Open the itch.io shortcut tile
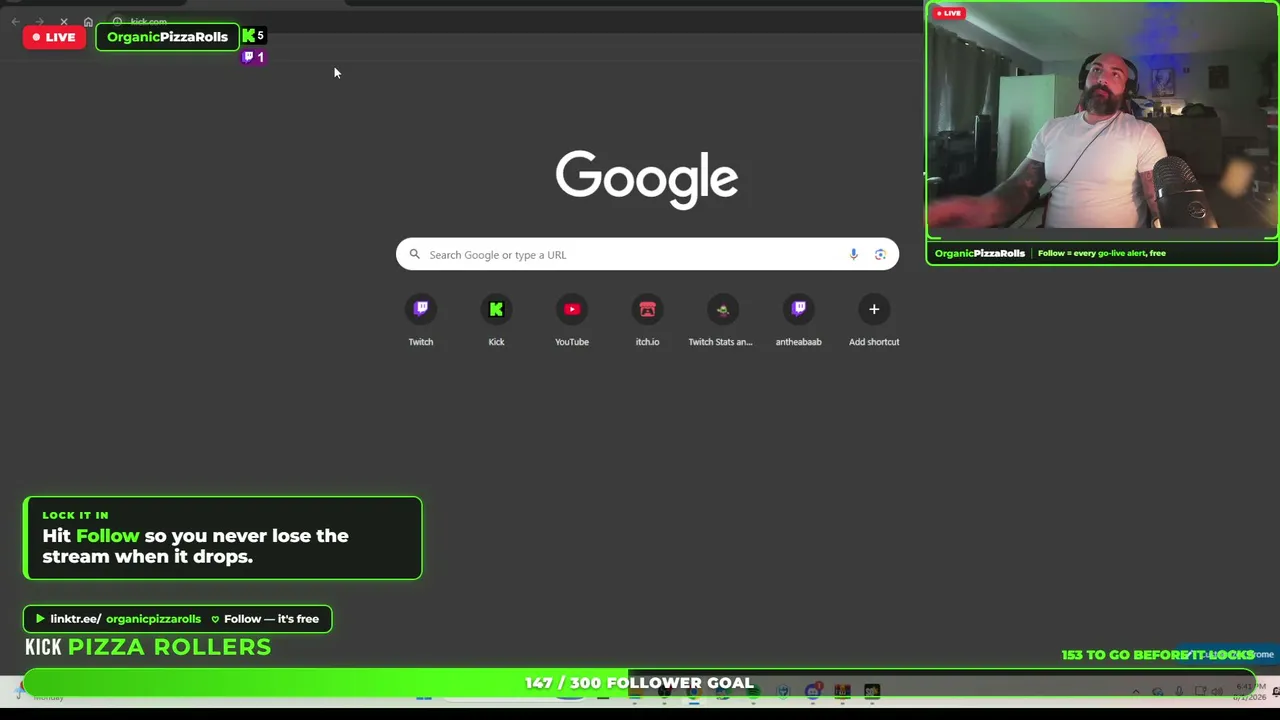This screenshot has width=1280, height=720. [647, 321]
